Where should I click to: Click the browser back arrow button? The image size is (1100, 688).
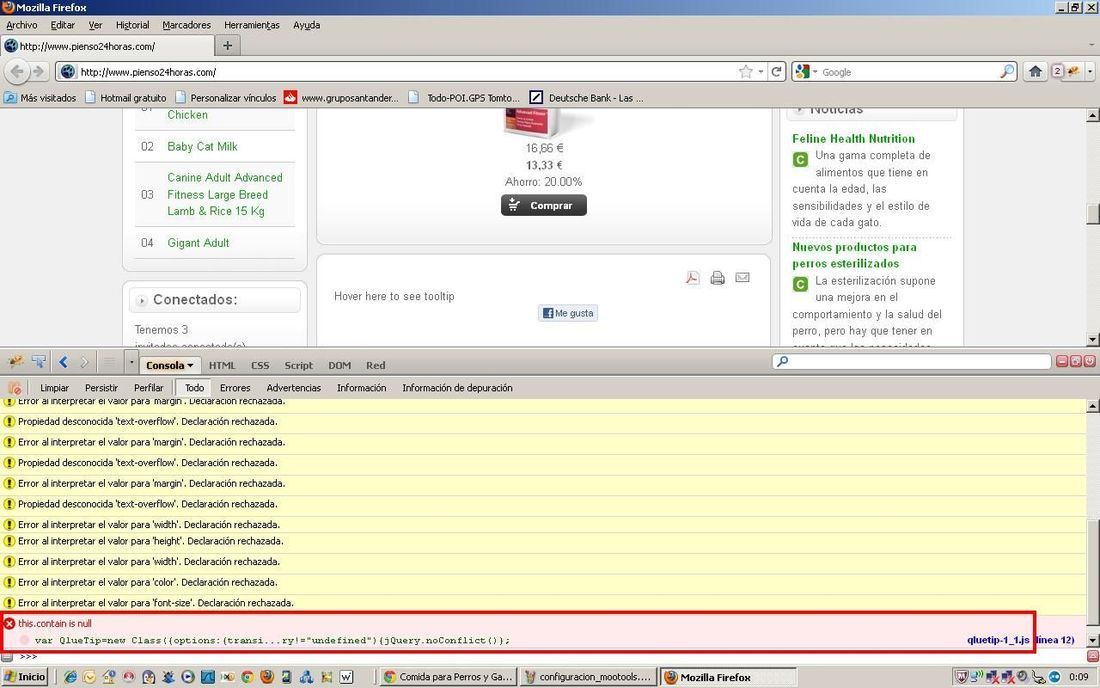point(18,72)
